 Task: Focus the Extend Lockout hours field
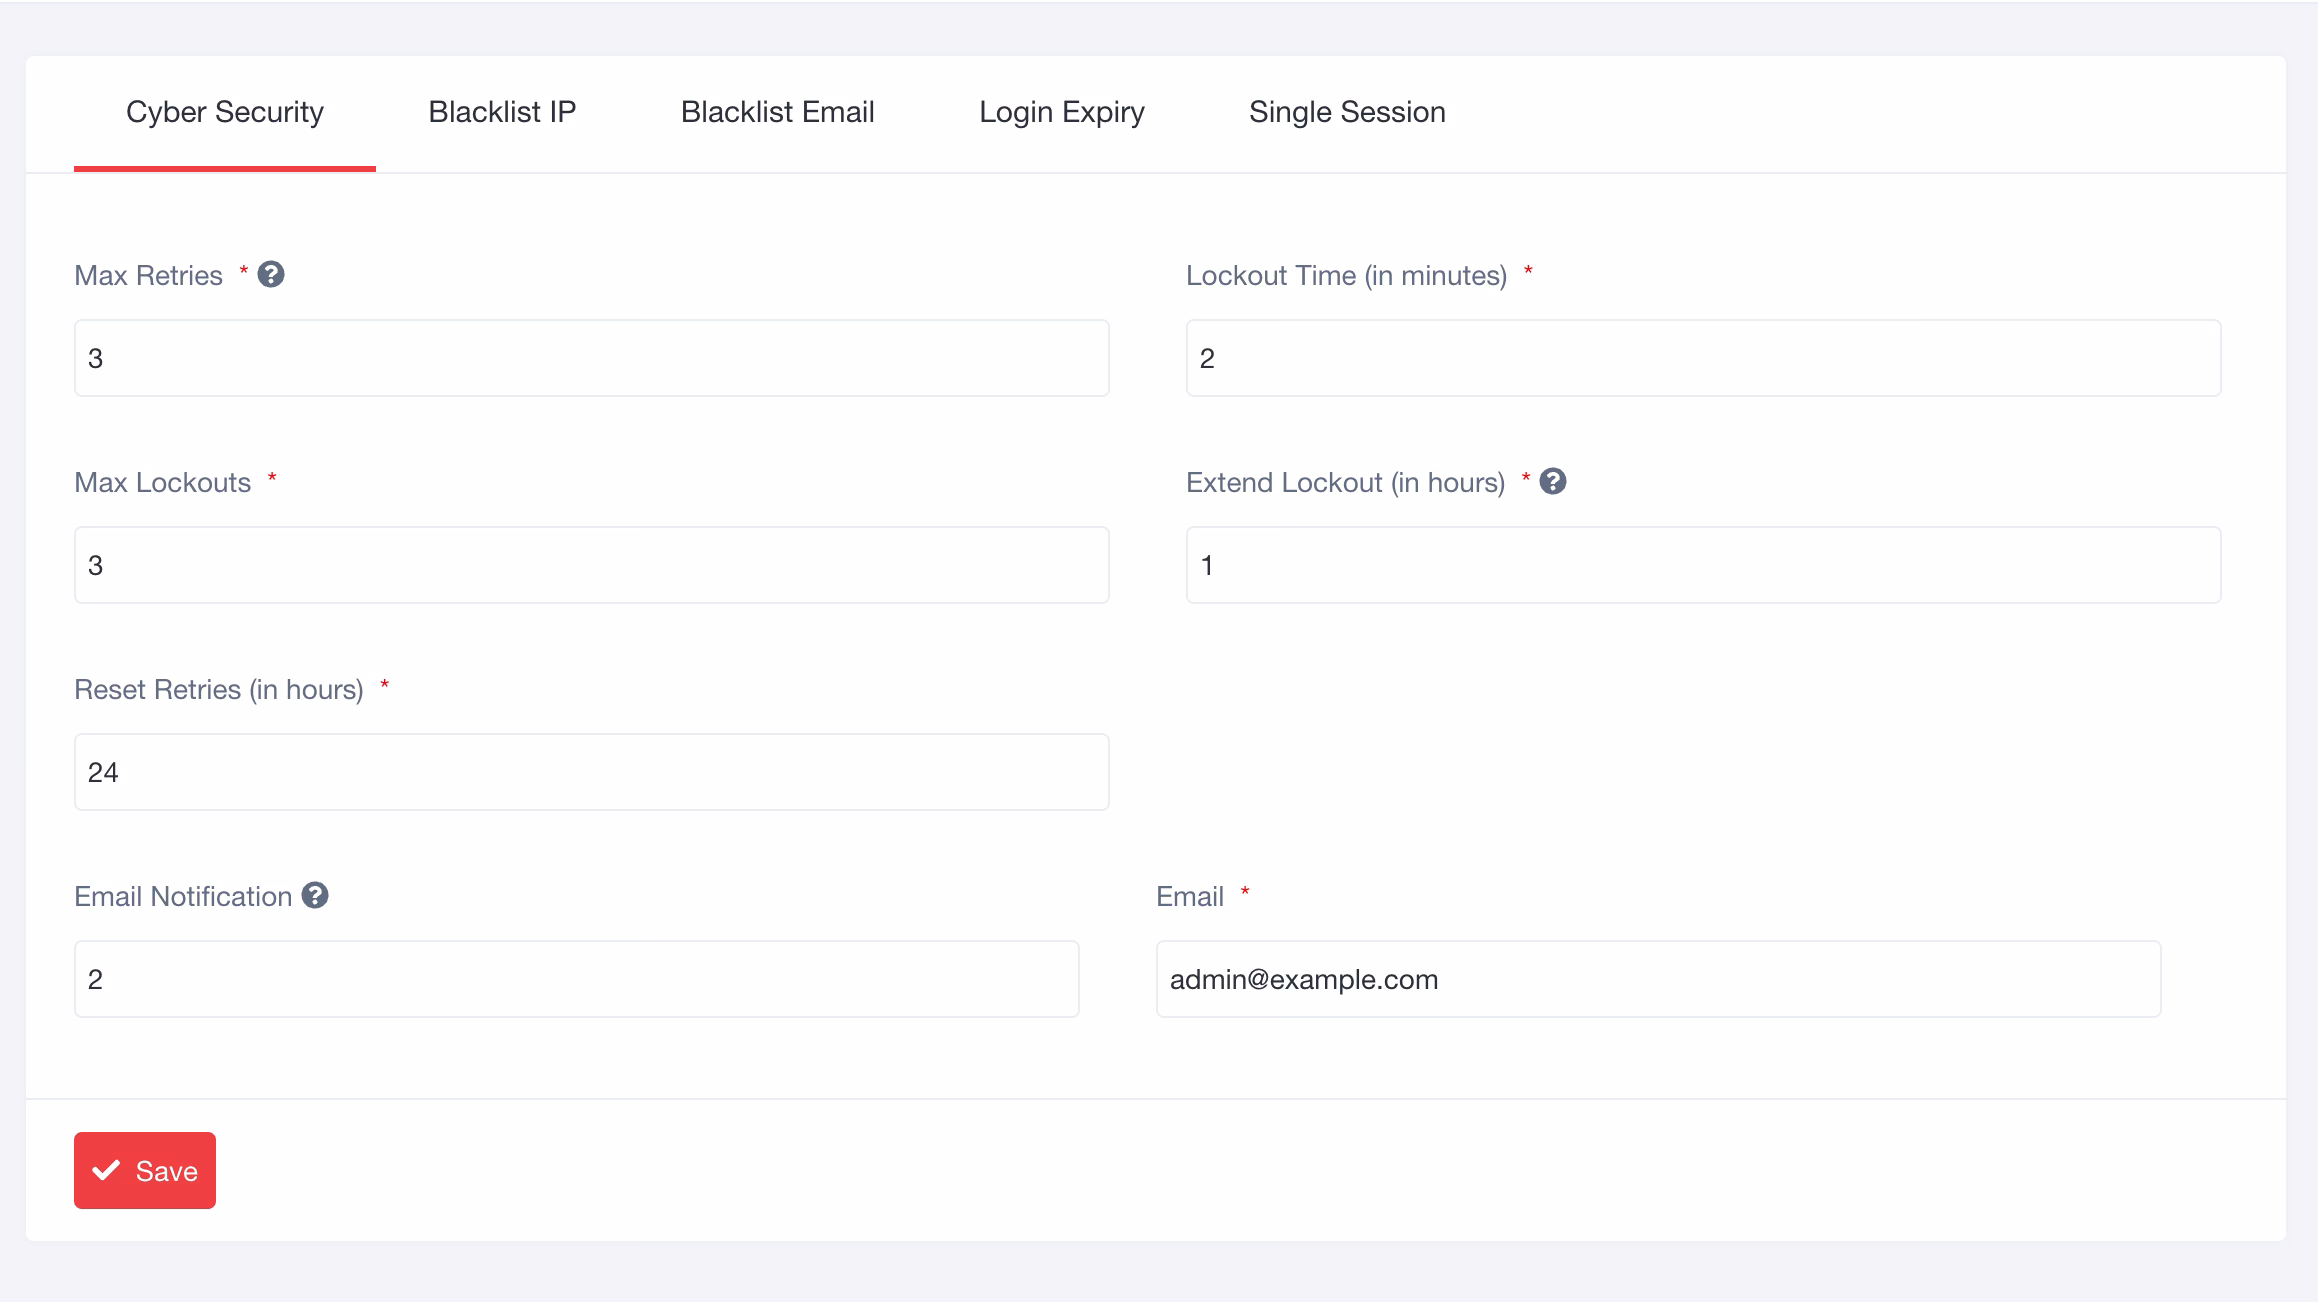[x=1703, y=565]
